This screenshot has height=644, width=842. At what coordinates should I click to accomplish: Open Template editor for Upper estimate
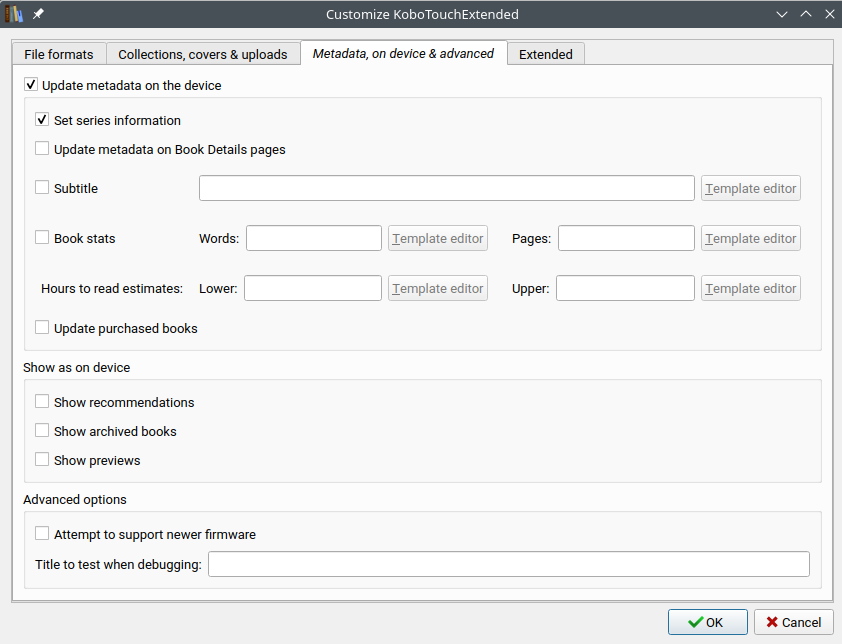pyautogui.click(x=751, y=288)
